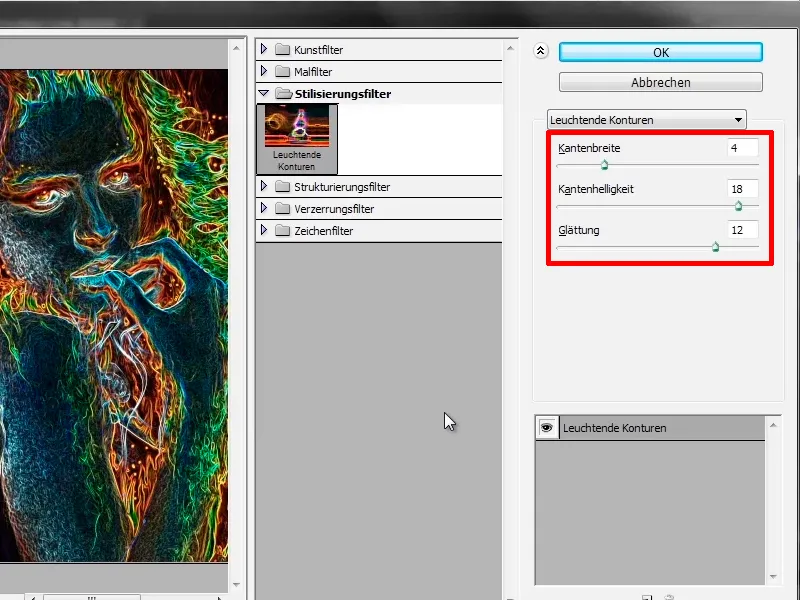This screenshot has height=600, width=800.
Task: Open the Leuchtende Konturen filter dropdown
Action: pyautogui.click(x=646, y=120)
